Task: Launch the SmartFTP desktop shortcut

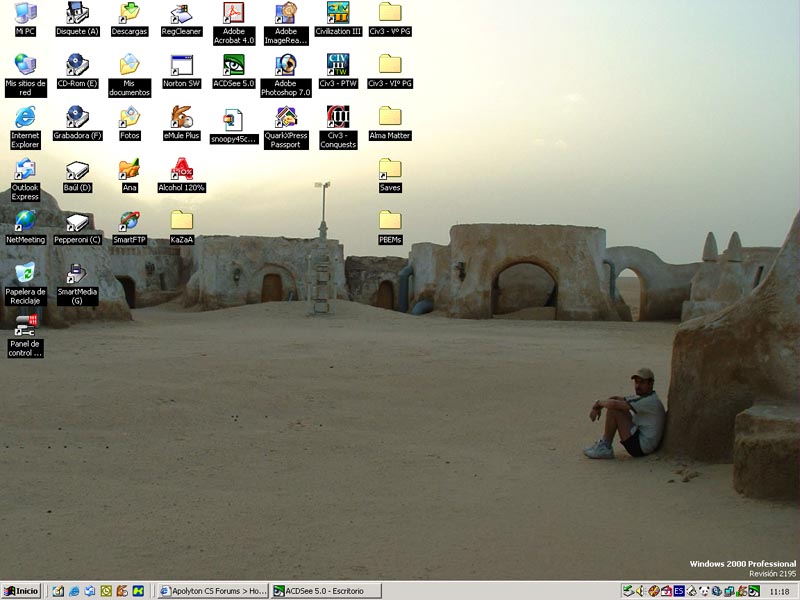Action: [x=129, y=222]
